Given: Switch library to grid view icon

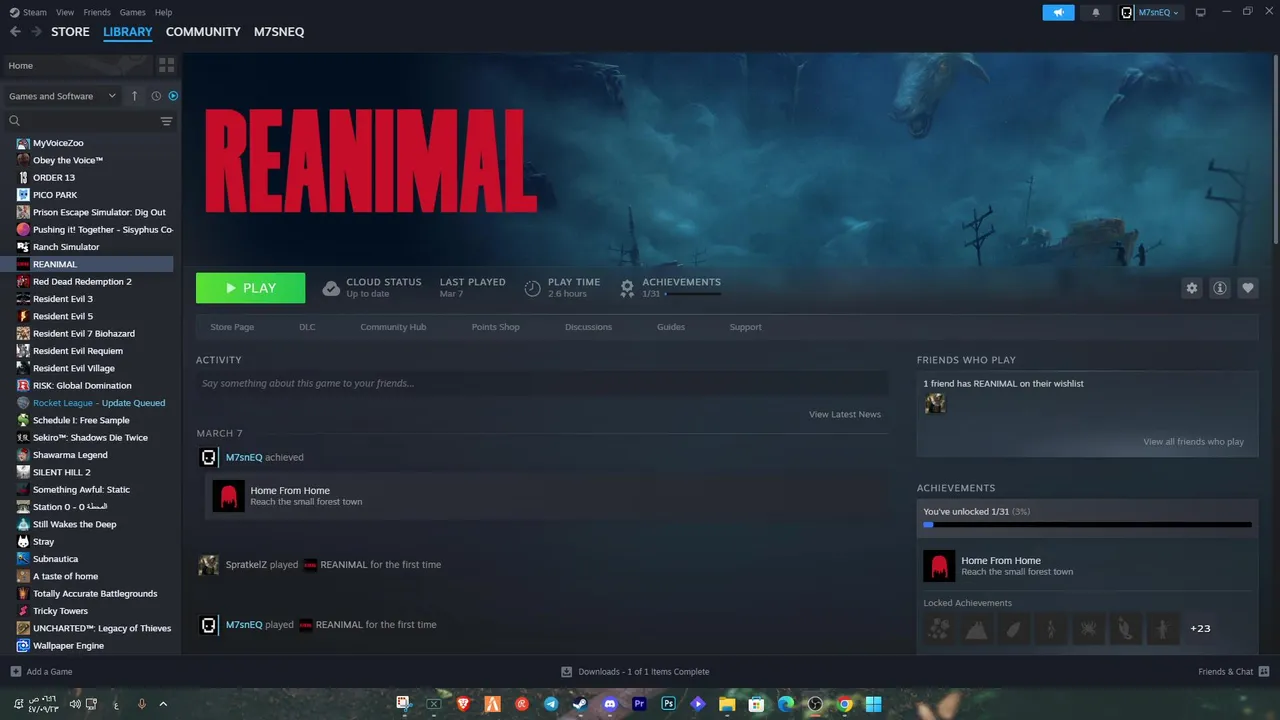Looking at the screenshot, I should click(x=166, y=65).
